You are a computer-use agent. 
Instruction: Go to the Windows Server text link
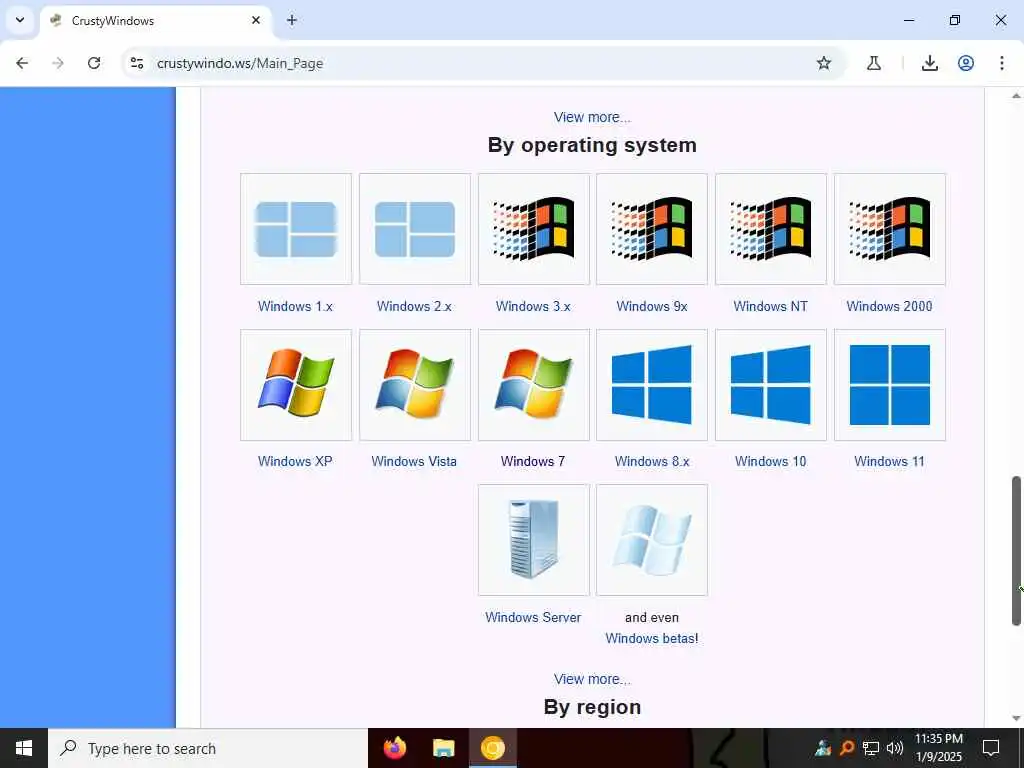tap(533, 617)
